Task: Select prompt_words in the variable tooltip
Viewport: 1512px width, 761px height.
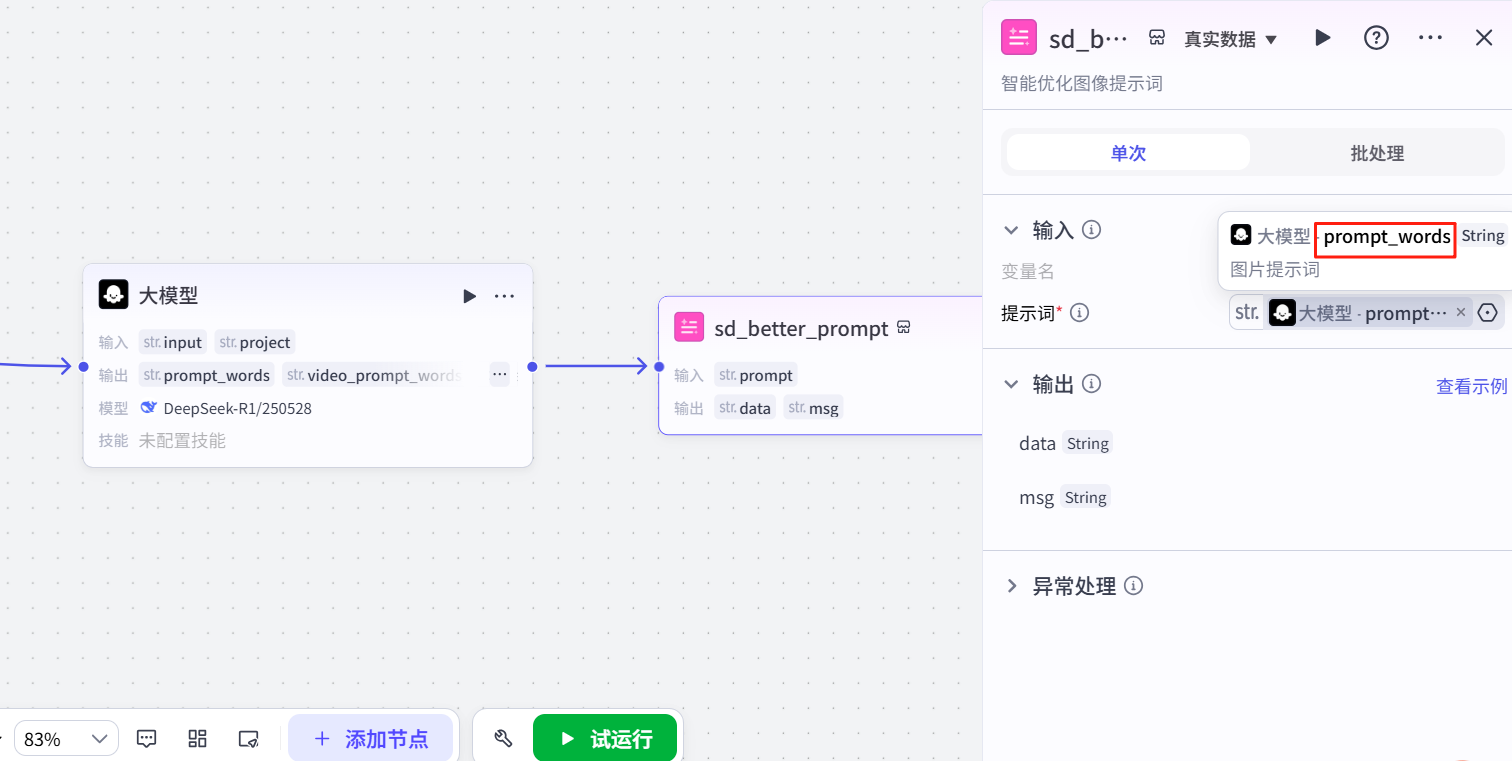Action: tap(1386, 237)
